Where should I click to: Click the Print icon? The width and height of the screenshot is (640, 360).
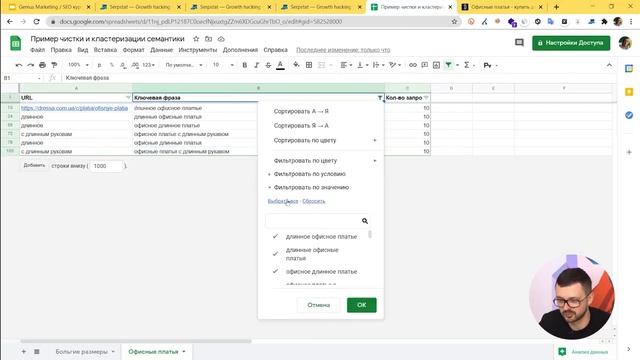click(x=42, y=65)
